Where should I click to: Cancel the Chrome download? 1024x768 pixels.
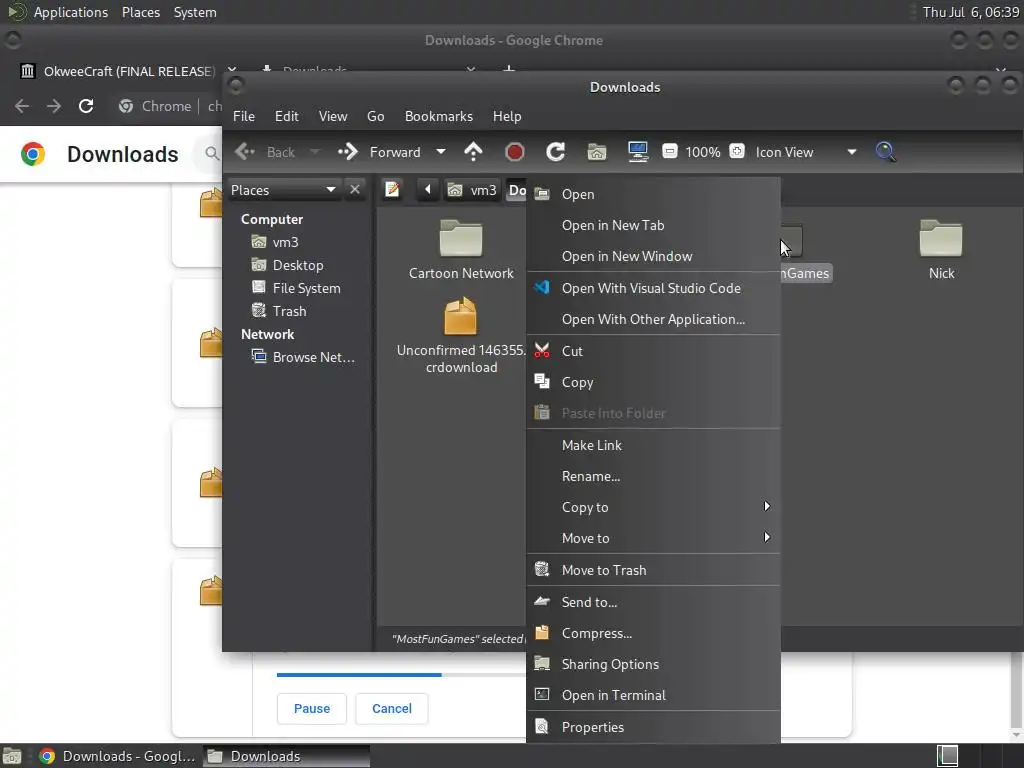point(392,709)
